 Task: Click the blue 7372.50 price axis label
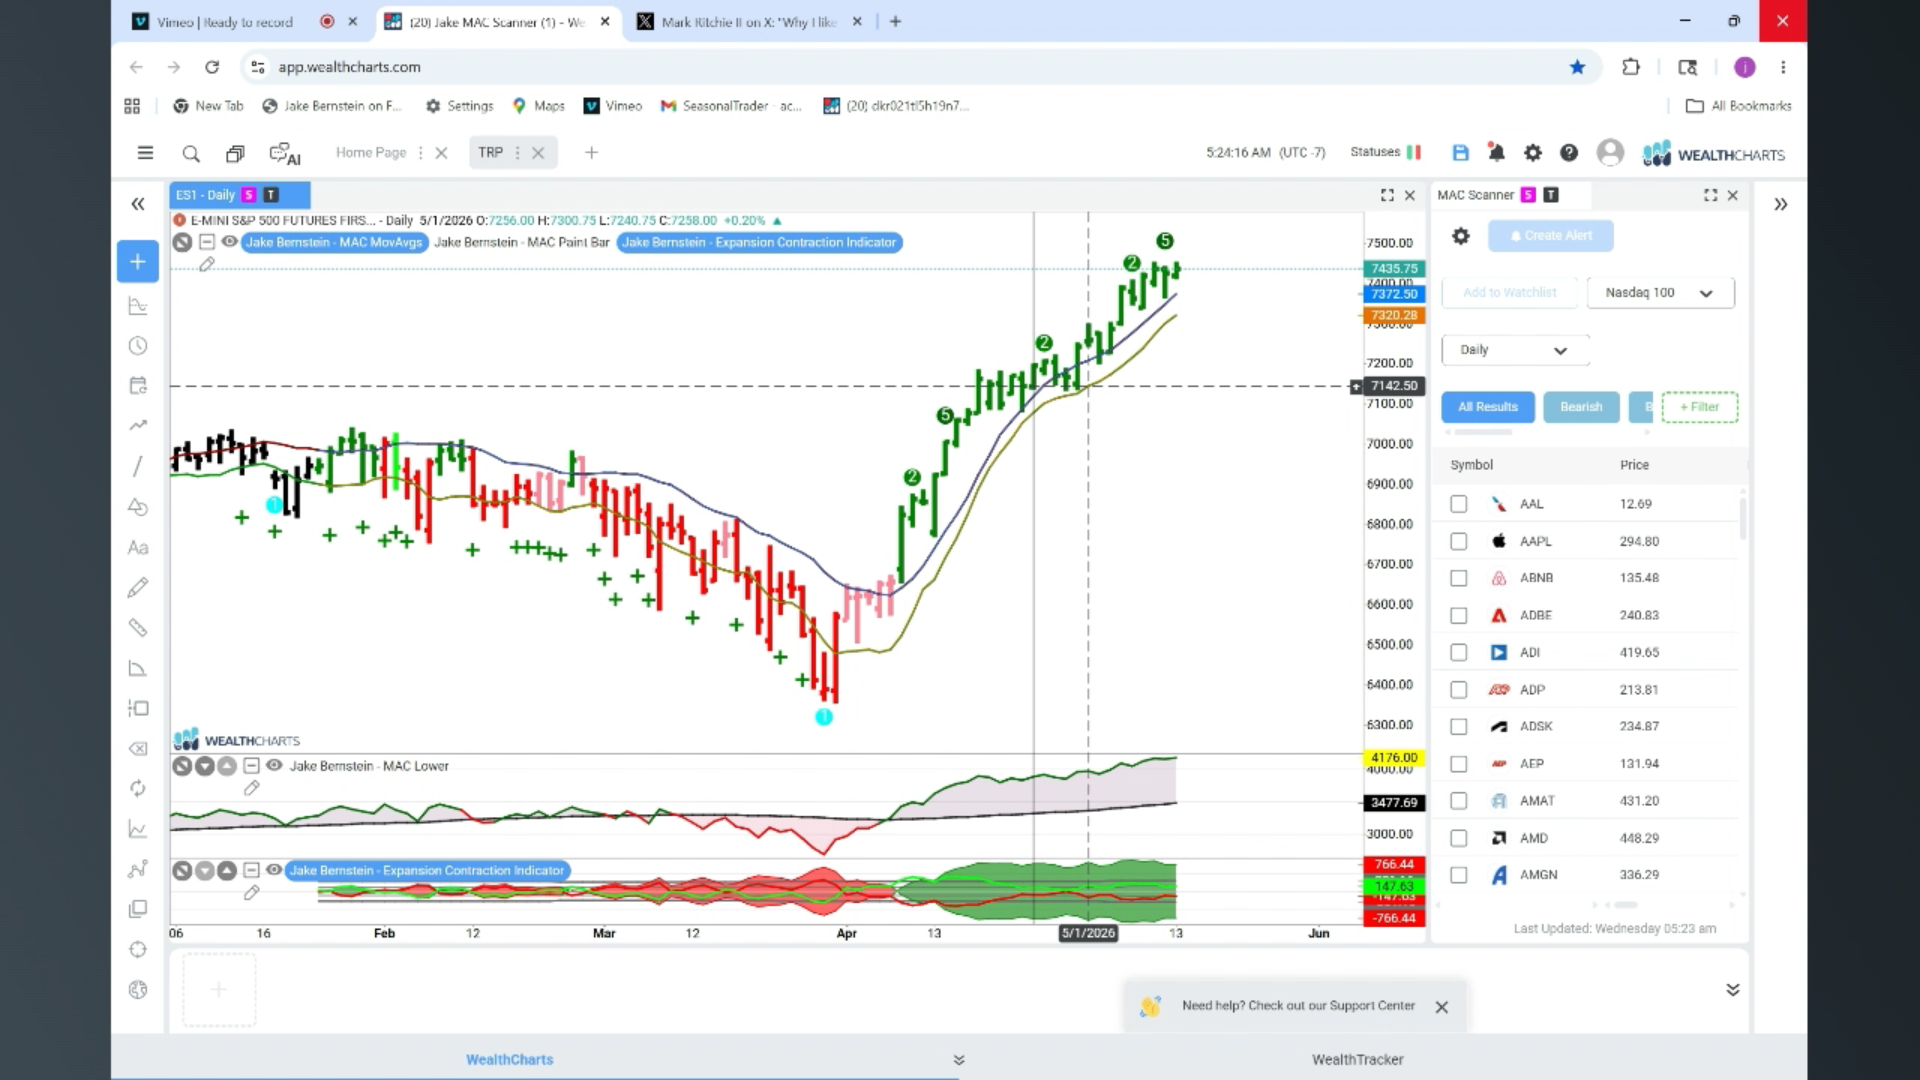pos(1393,294)
